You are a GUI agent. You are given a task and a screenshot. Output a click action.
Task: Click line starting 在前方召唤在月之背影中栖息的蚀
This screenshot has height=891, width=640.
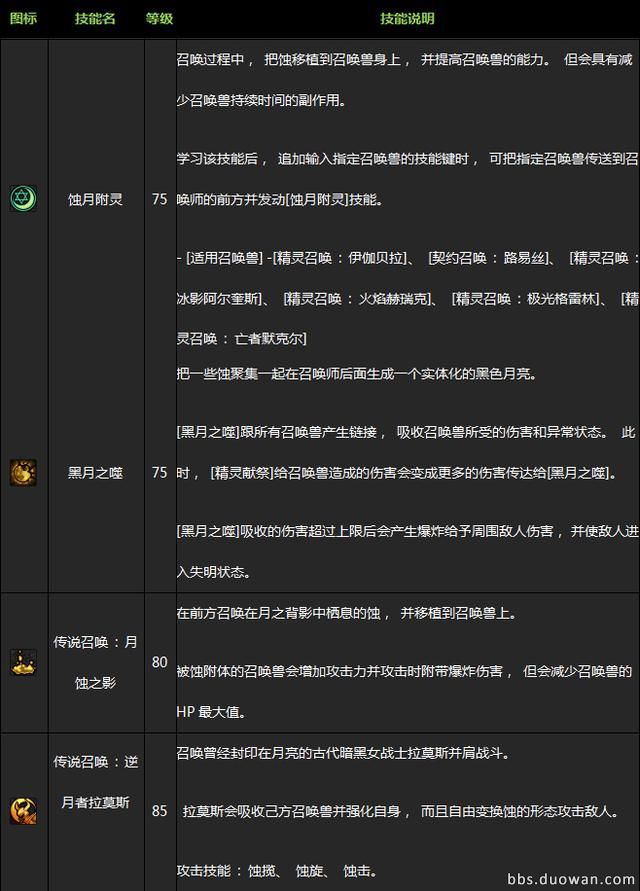347,613
